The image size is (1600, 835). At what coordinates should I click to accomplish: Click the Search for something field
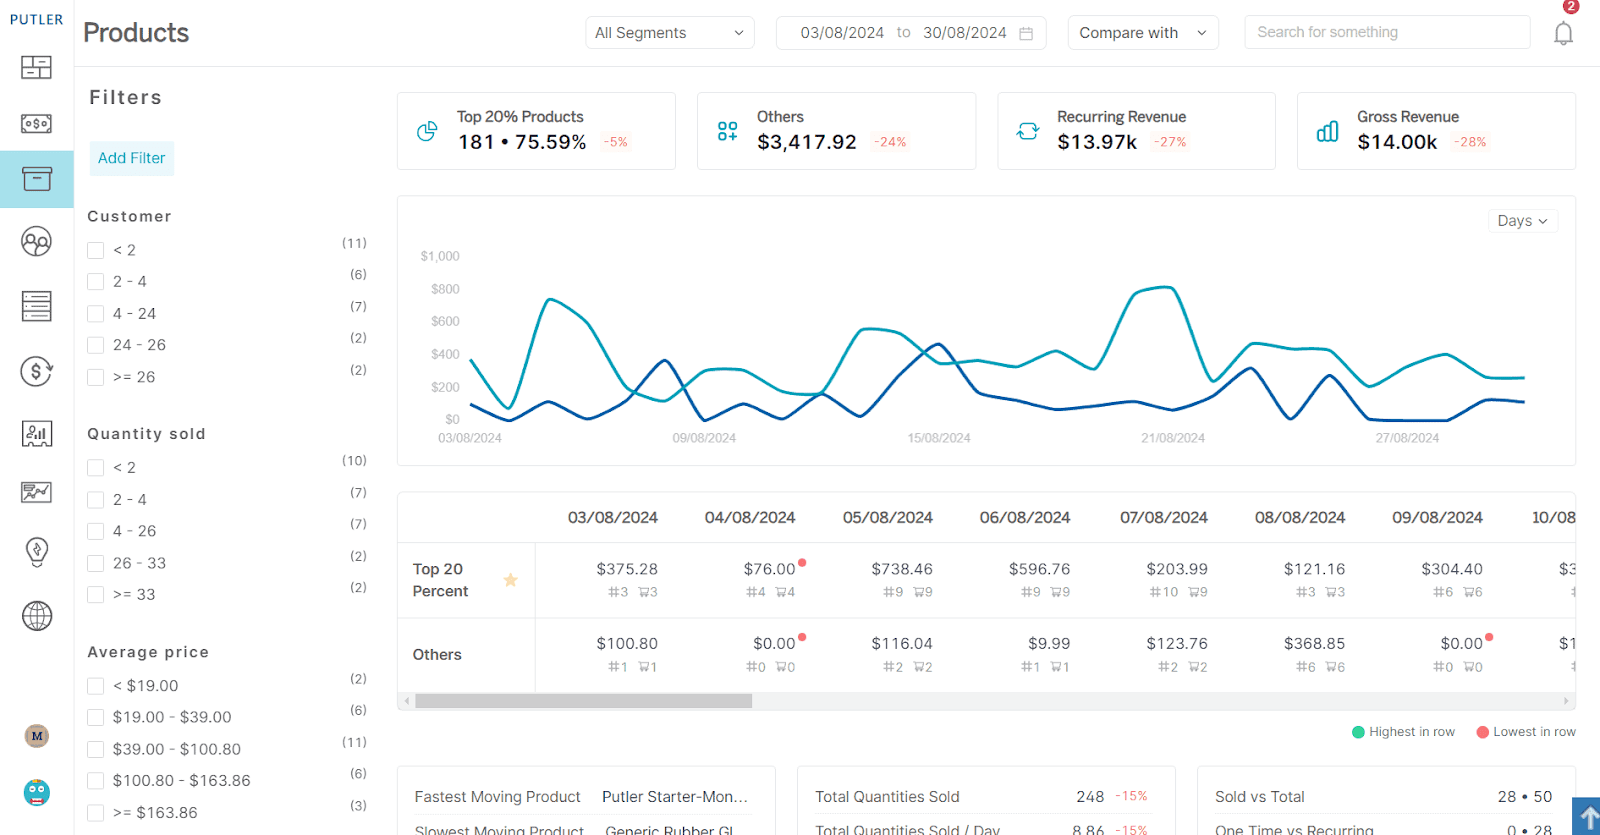[x=1386, y=32]
